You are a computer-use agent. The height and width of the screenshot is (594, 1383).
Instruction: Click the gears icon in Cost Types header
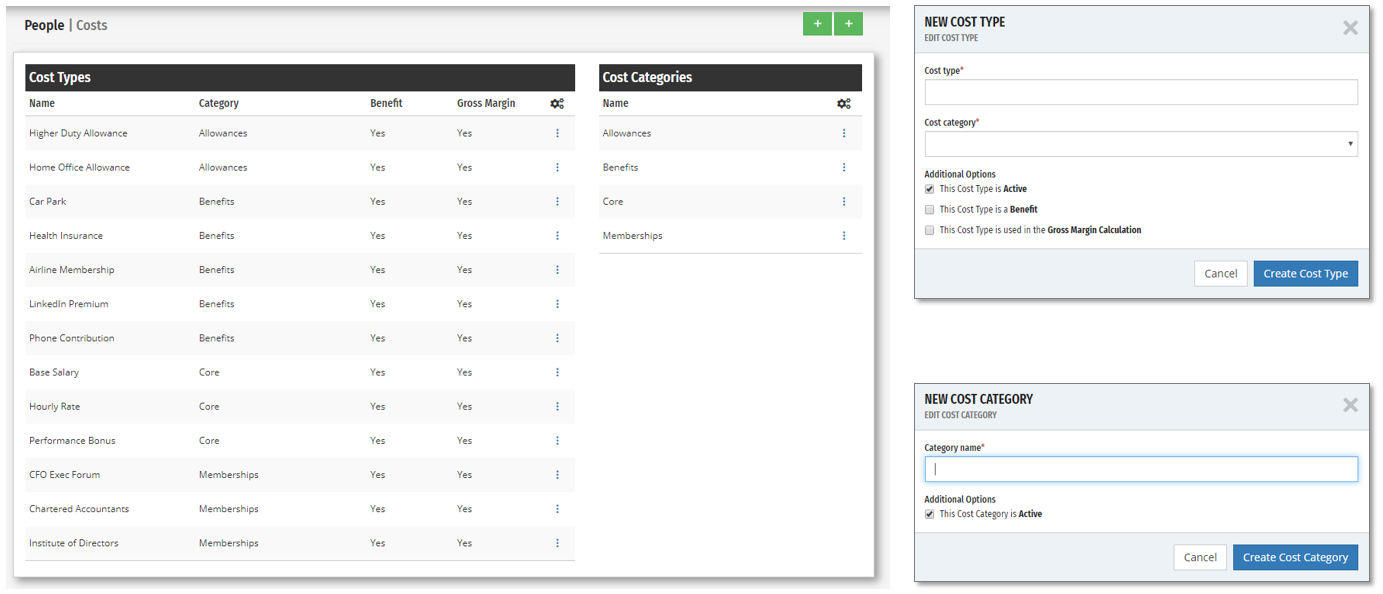pos(557,103)
